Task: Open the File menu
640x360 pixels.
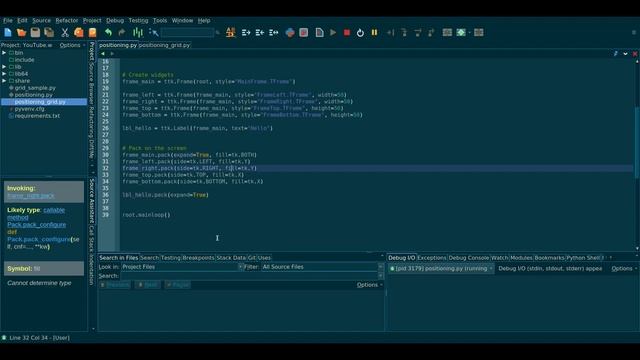Action: 8,20
